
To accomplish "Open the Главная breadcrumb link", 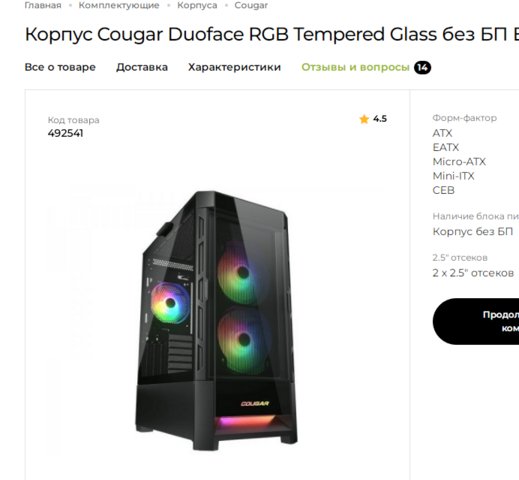I will [43, 5].
